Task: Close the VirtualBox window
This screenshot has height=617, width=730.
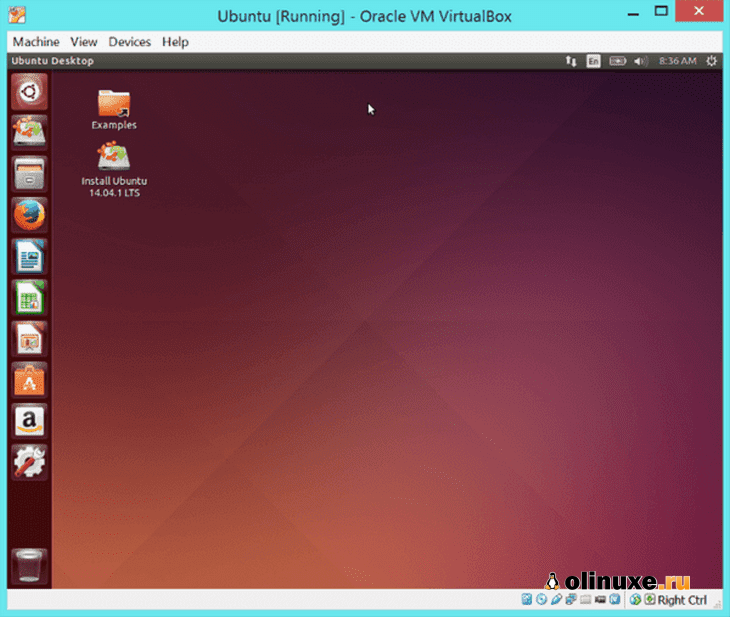Action: [x=699, y=11]
